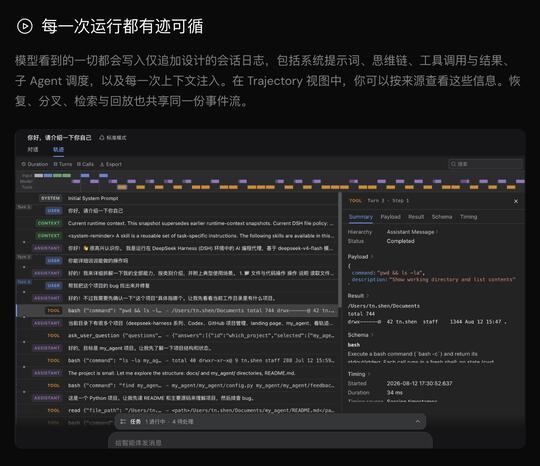
Task: Switch to the 对话 tab
Action: pyautogui.click(x=33, y=149)
